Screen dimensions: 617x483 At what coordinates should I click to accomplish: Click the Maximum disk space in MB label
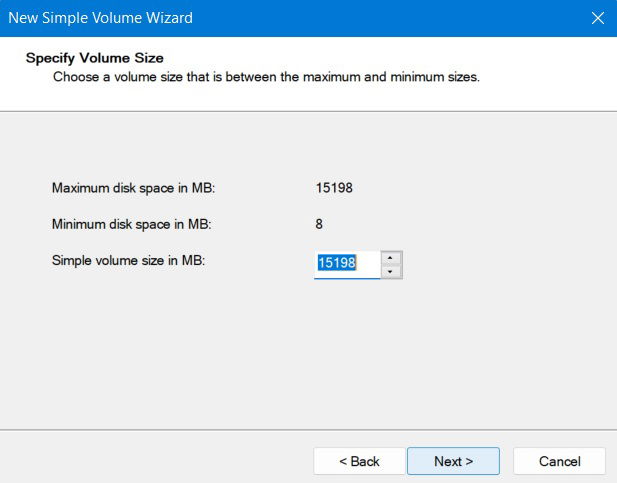[134, 187]
